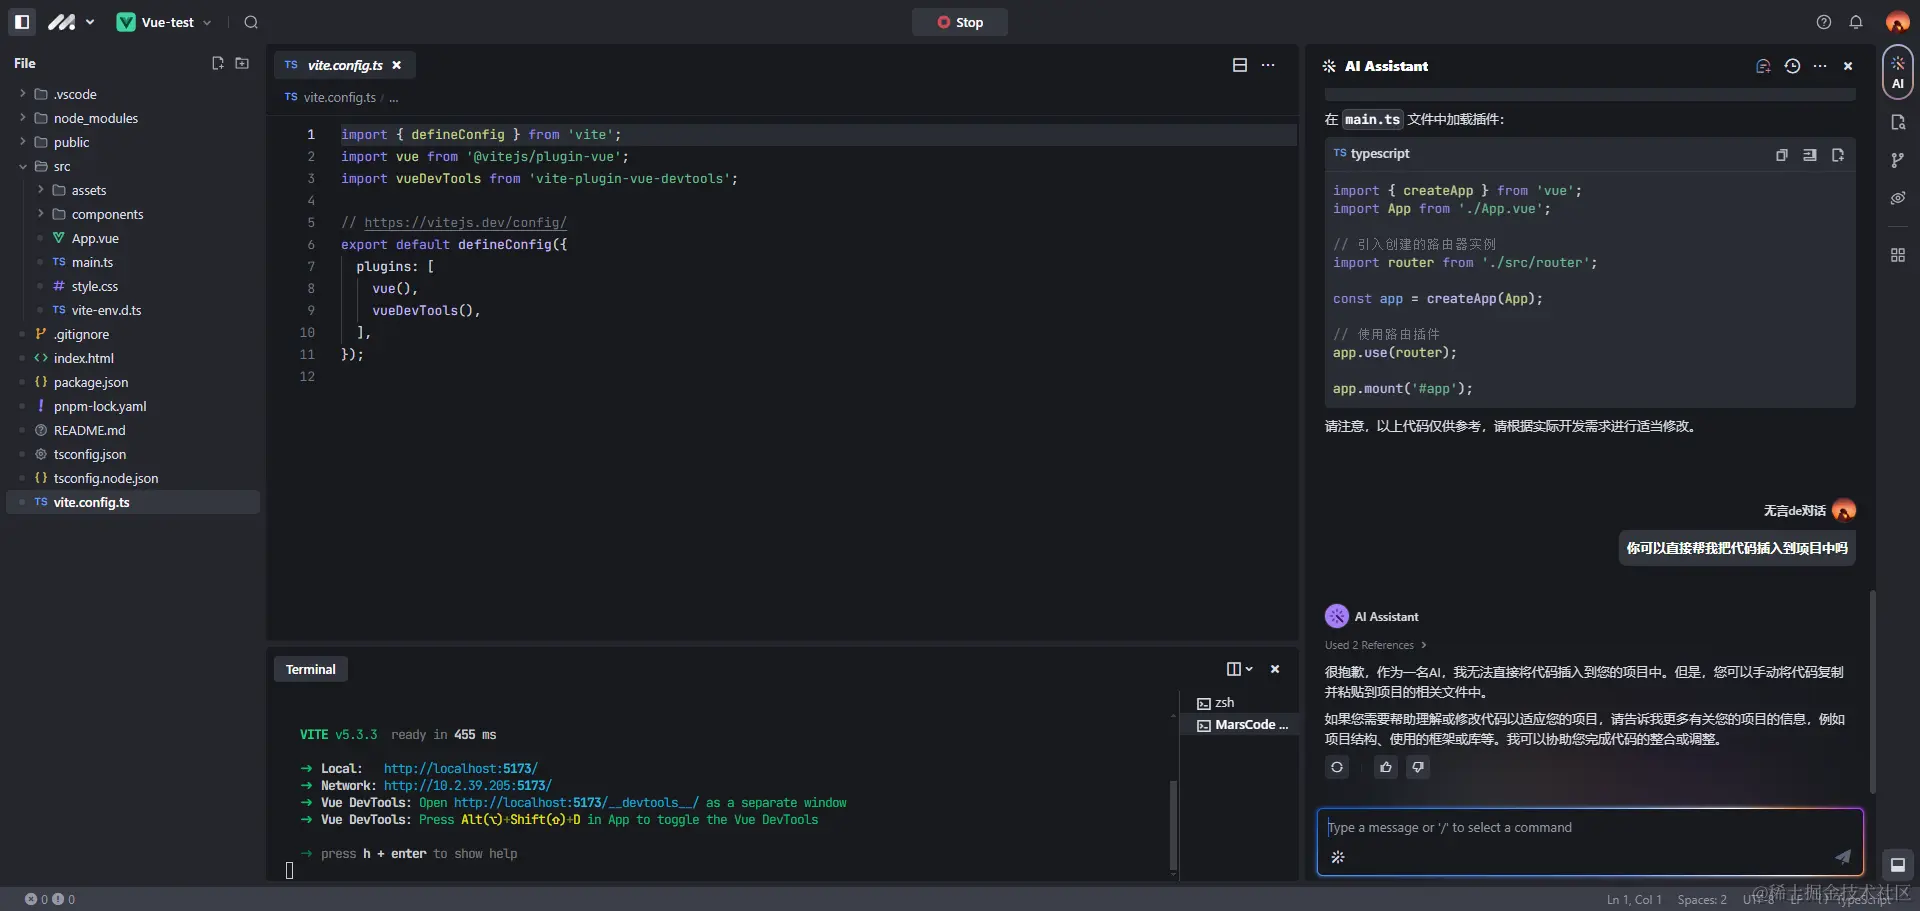Image resolution: width=1920 pixels, height=911 pixels.
Task: Open the second icon in the right sidebar
Action: [1898, 122]
